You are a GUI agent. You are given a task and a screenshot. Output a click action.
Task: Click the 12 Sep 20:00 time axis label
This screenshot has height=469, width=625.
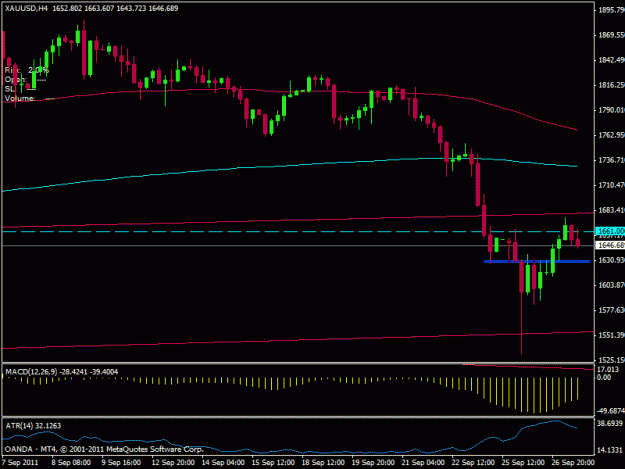(x=173, y=463)
